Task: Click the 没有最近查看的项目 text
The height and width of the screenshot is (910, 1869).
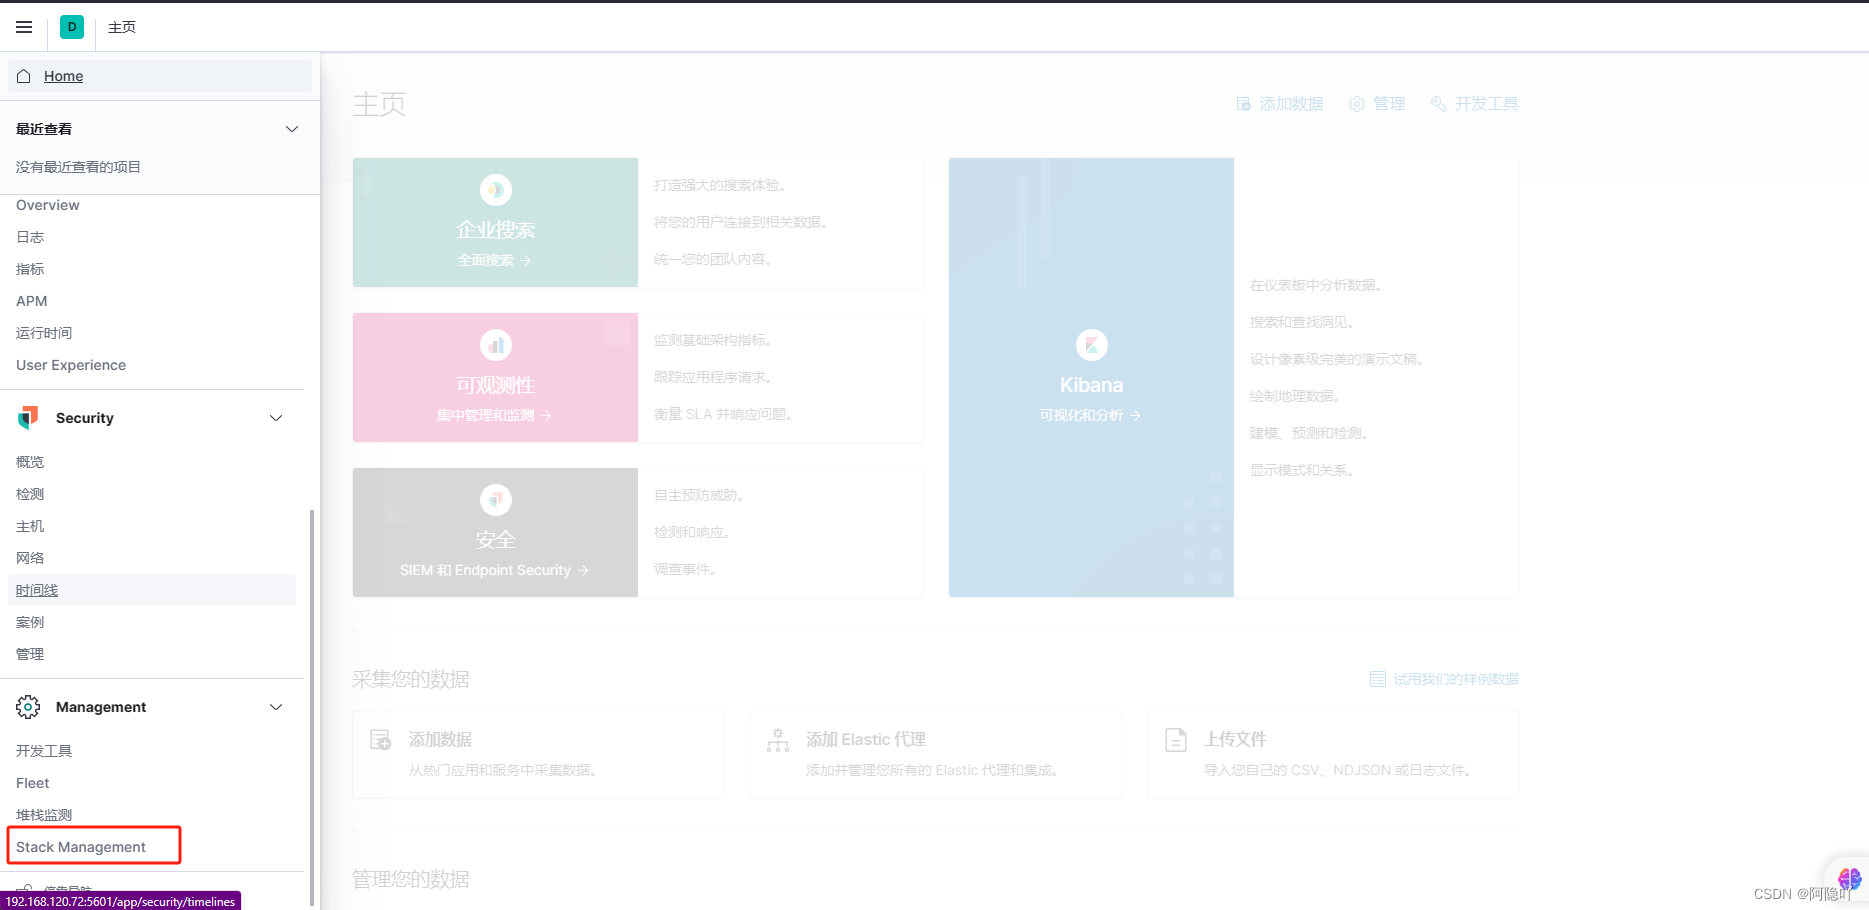Action: 78,167
